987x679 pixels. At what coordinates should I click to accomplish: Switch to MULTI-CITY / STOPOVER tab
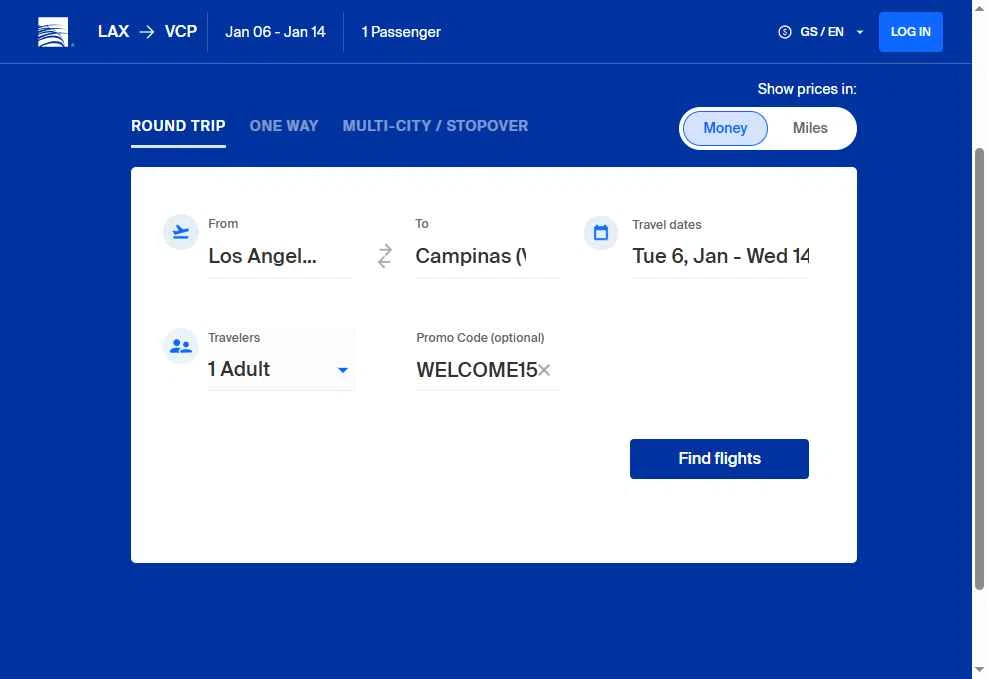(x=436, y=126)
